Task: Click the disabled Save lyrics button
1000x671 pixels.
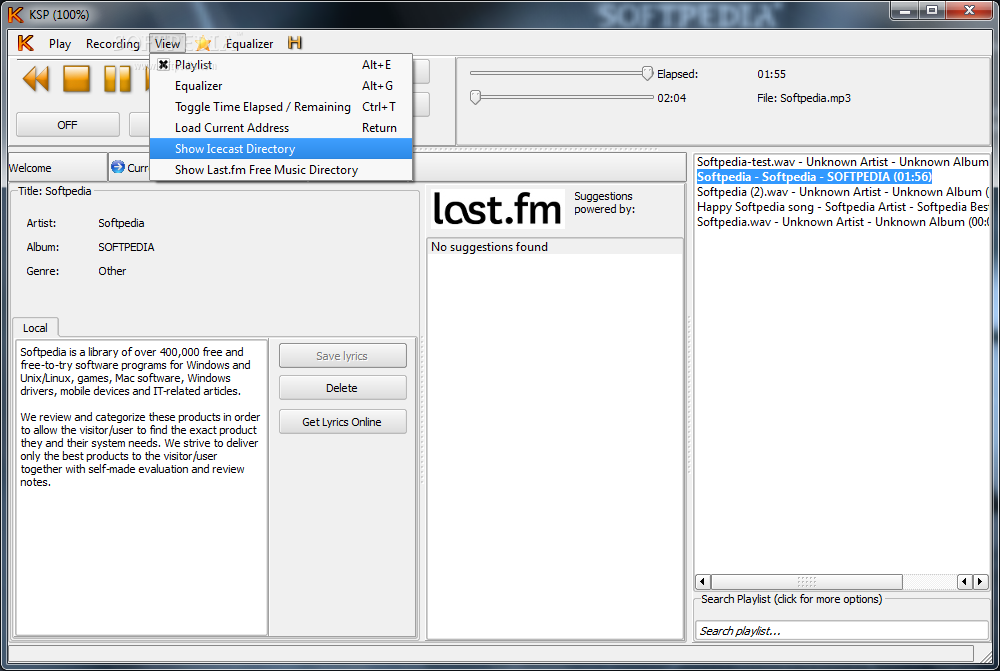Action: [342, 356]
